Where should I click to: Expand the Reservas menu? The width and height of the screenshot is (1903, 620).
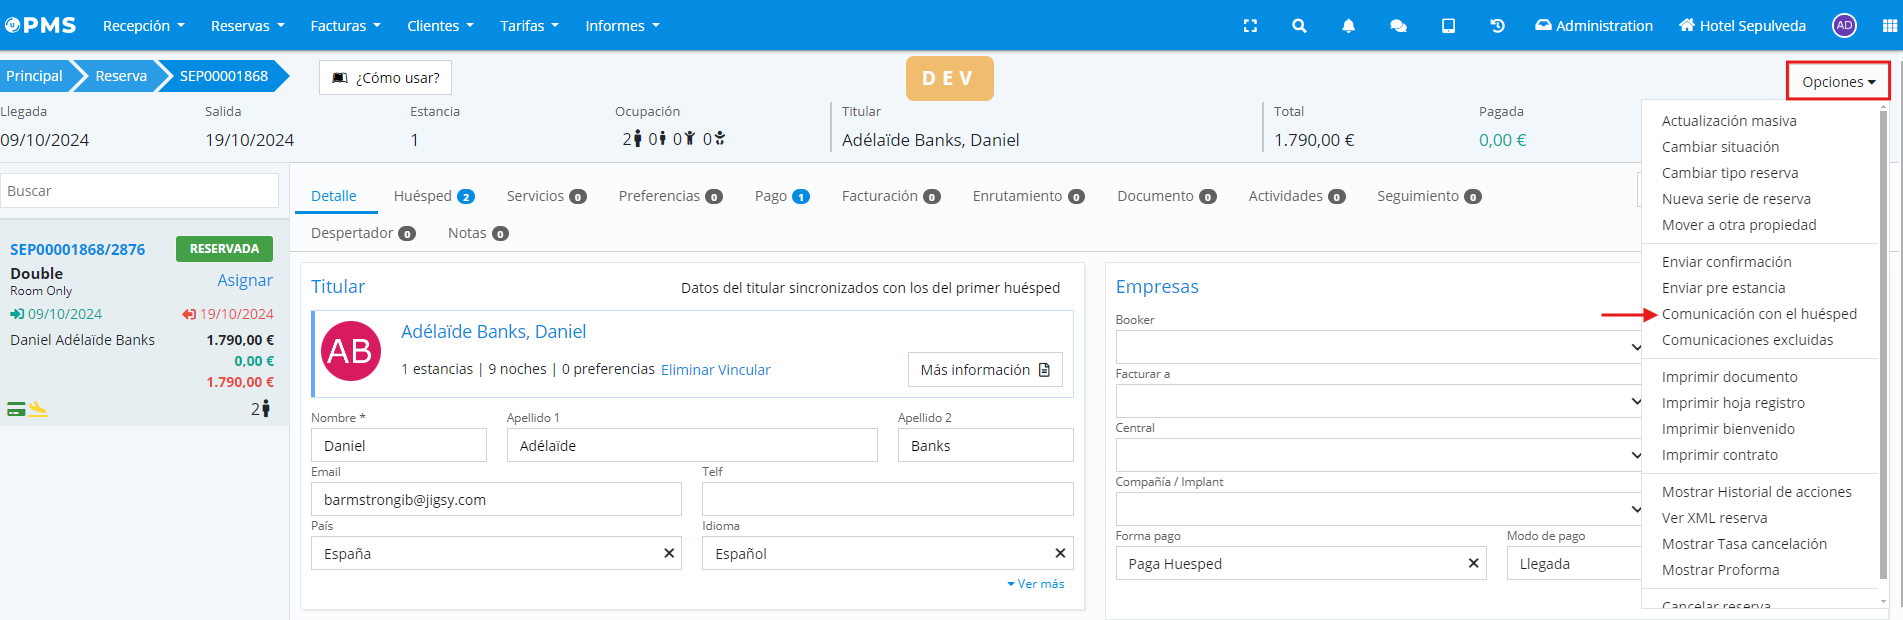tap(247, 26)
